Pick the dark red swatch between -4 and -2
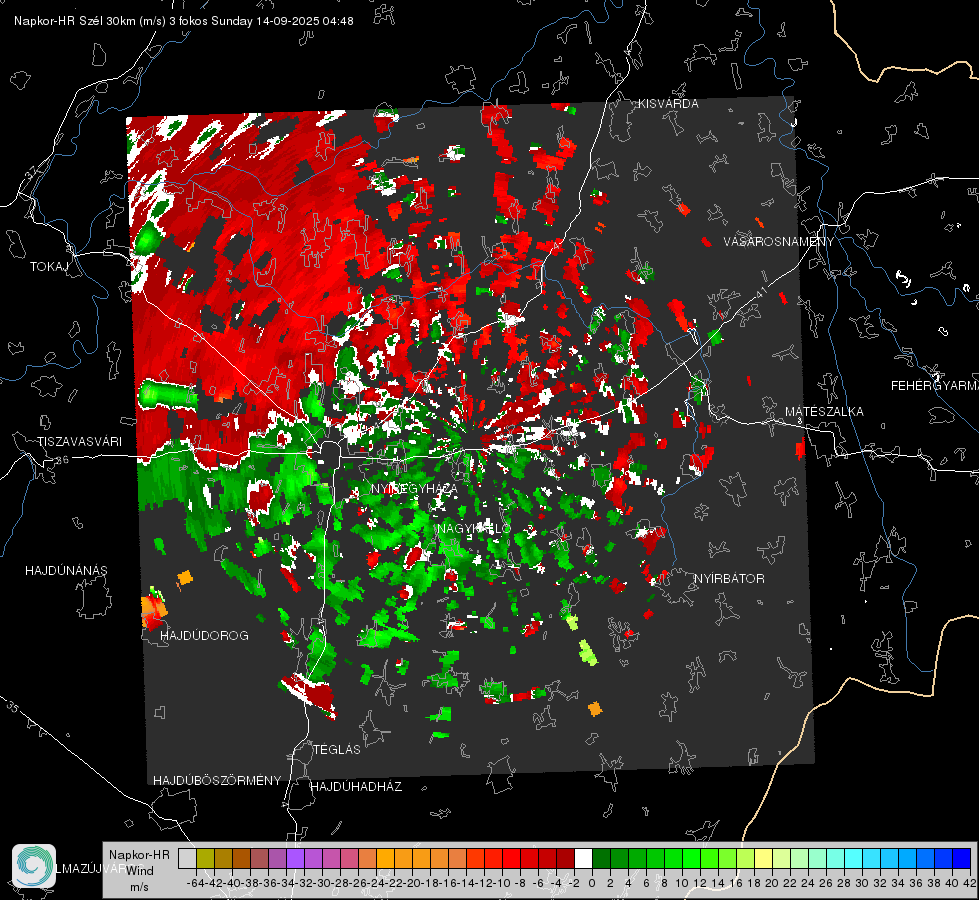 point(566,858)
